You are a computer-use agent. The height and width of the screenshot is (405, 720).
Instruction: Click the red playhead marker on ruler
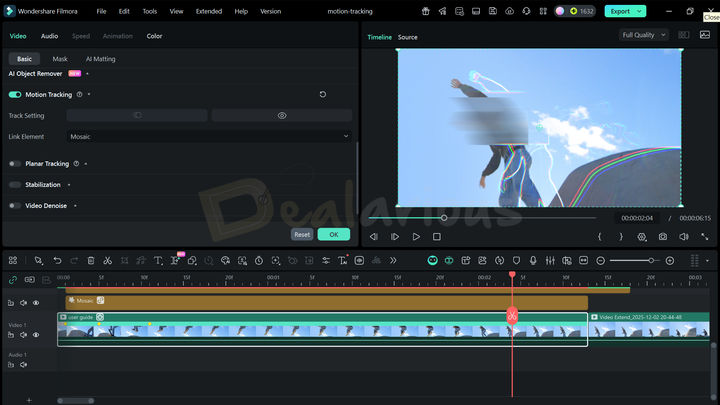pyautogui.click(x=512, y=275)
